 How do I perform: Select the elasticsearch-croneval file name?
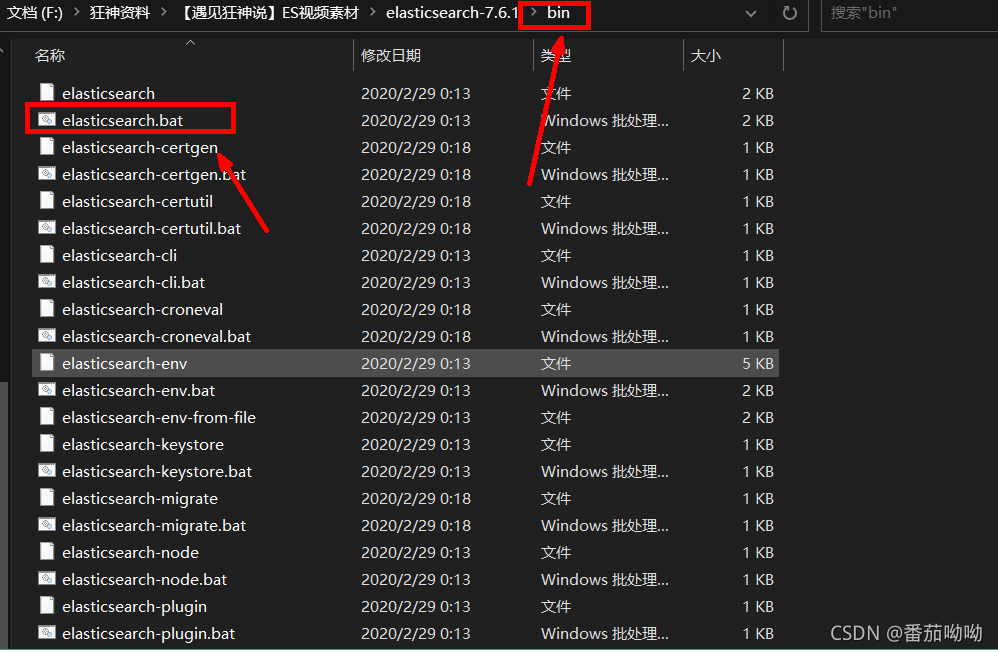143,310
